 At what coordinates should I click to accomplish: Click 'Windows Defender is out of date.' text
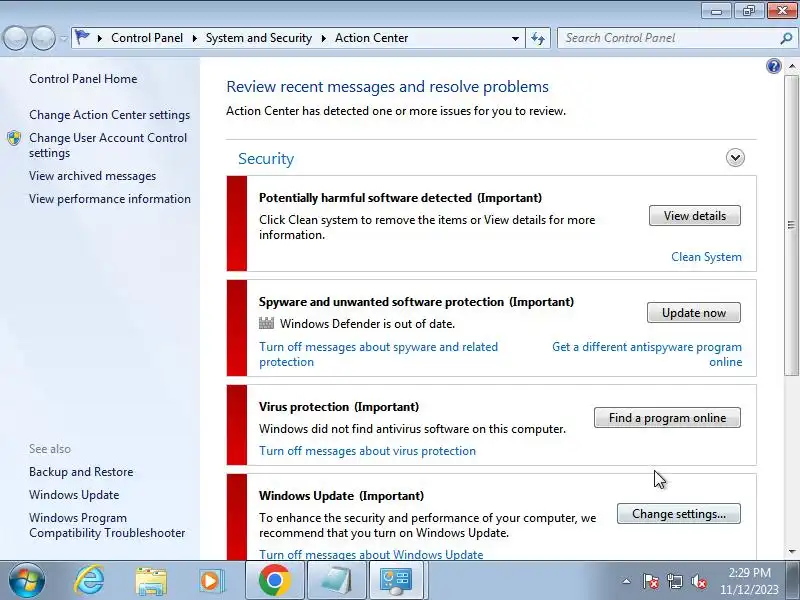[x=367, y=324]
